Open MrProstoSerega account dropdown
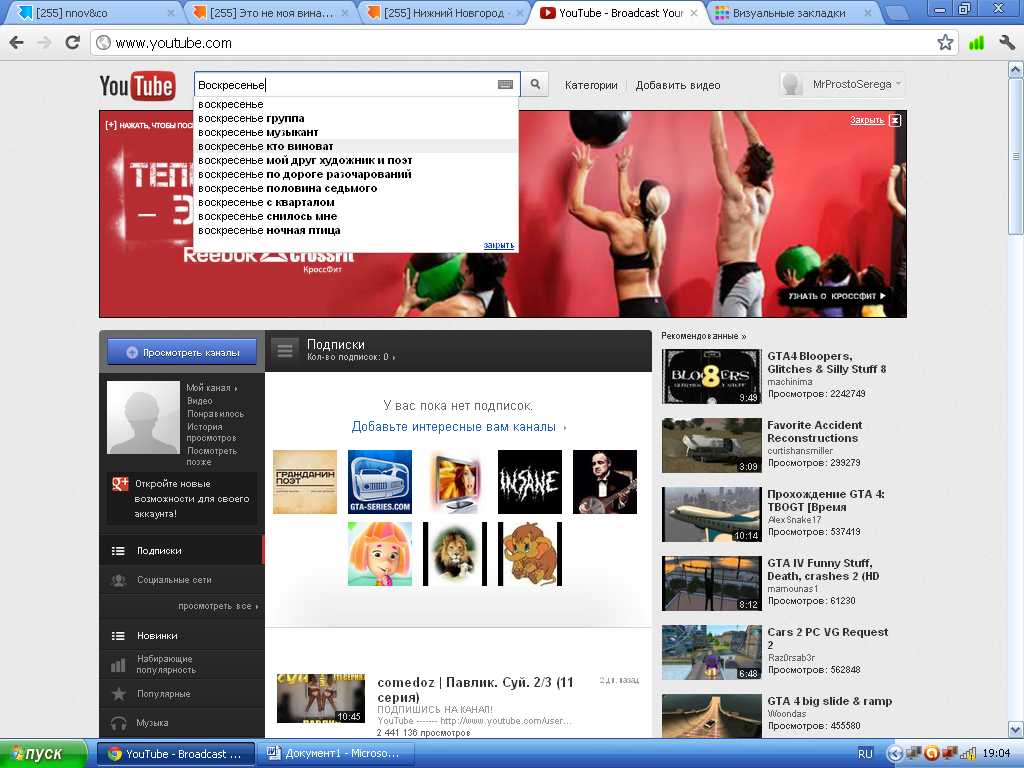The width and height of the screenshot is (1024, 768). point(842,84)
